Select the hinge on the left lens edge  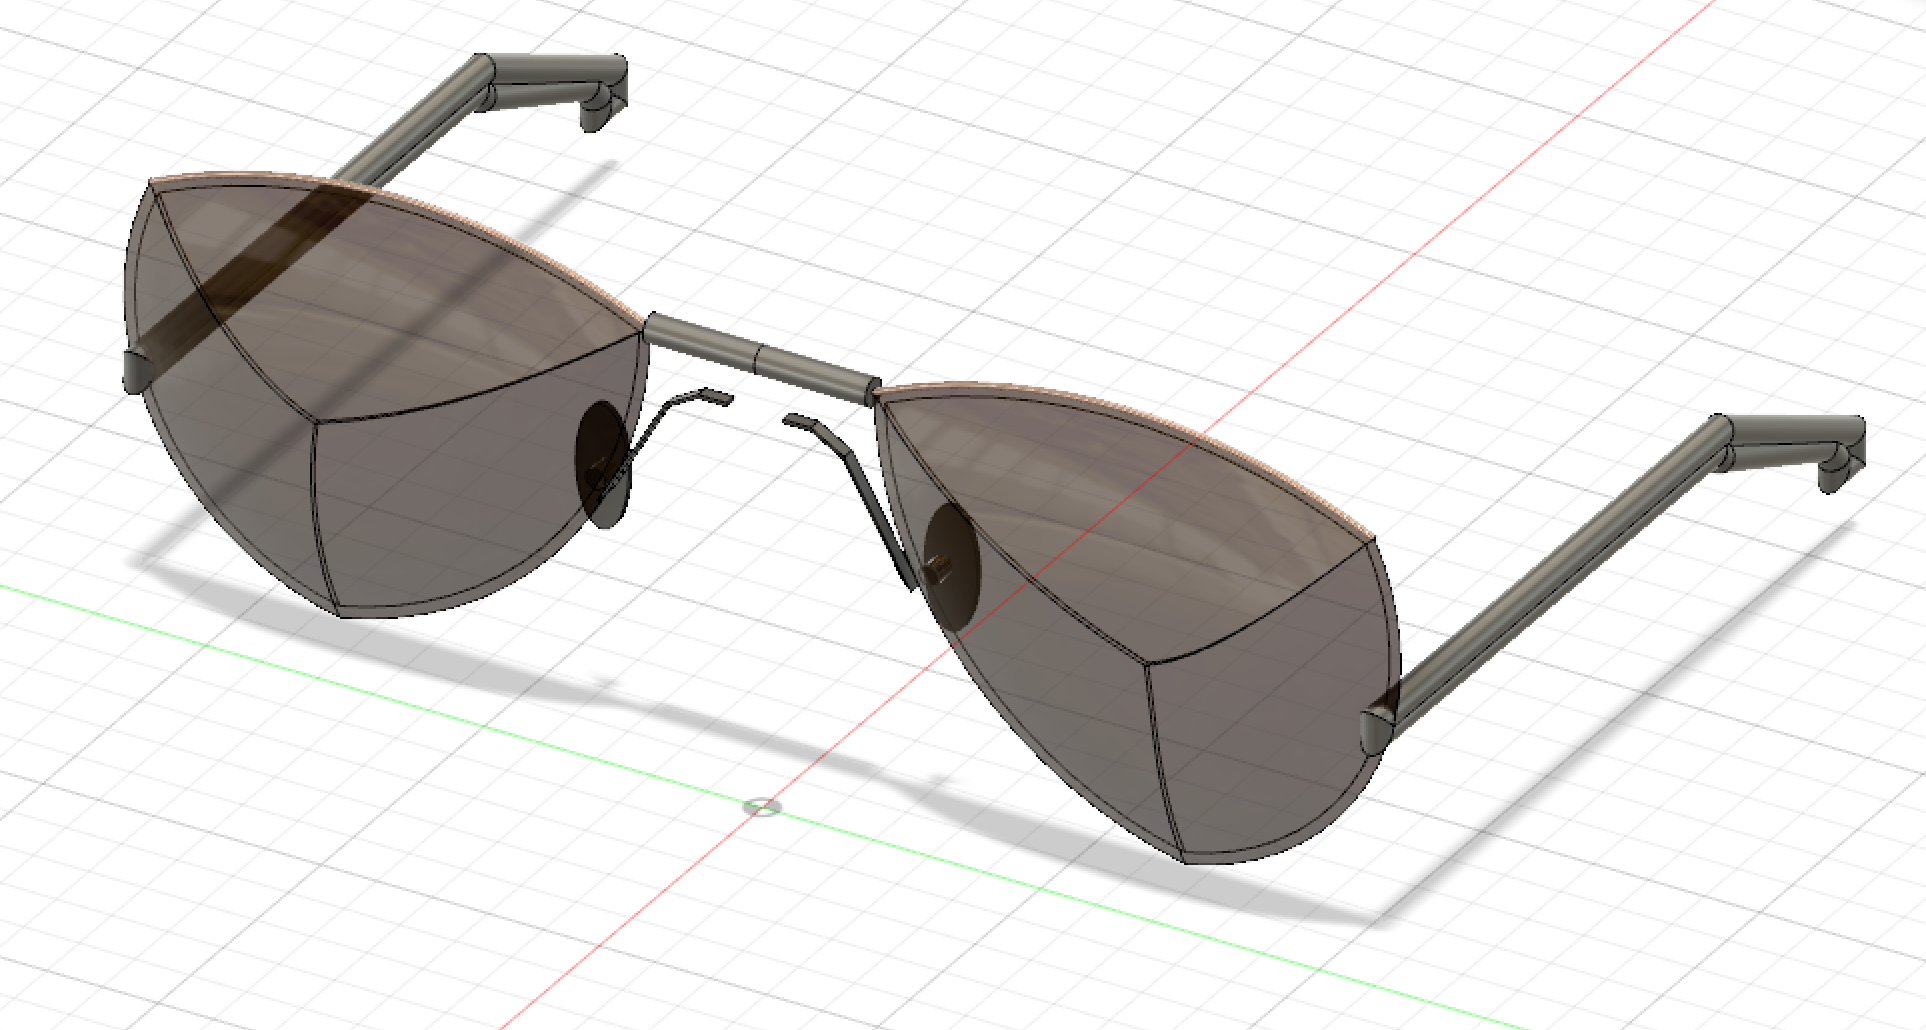click(x=135, y=370)
